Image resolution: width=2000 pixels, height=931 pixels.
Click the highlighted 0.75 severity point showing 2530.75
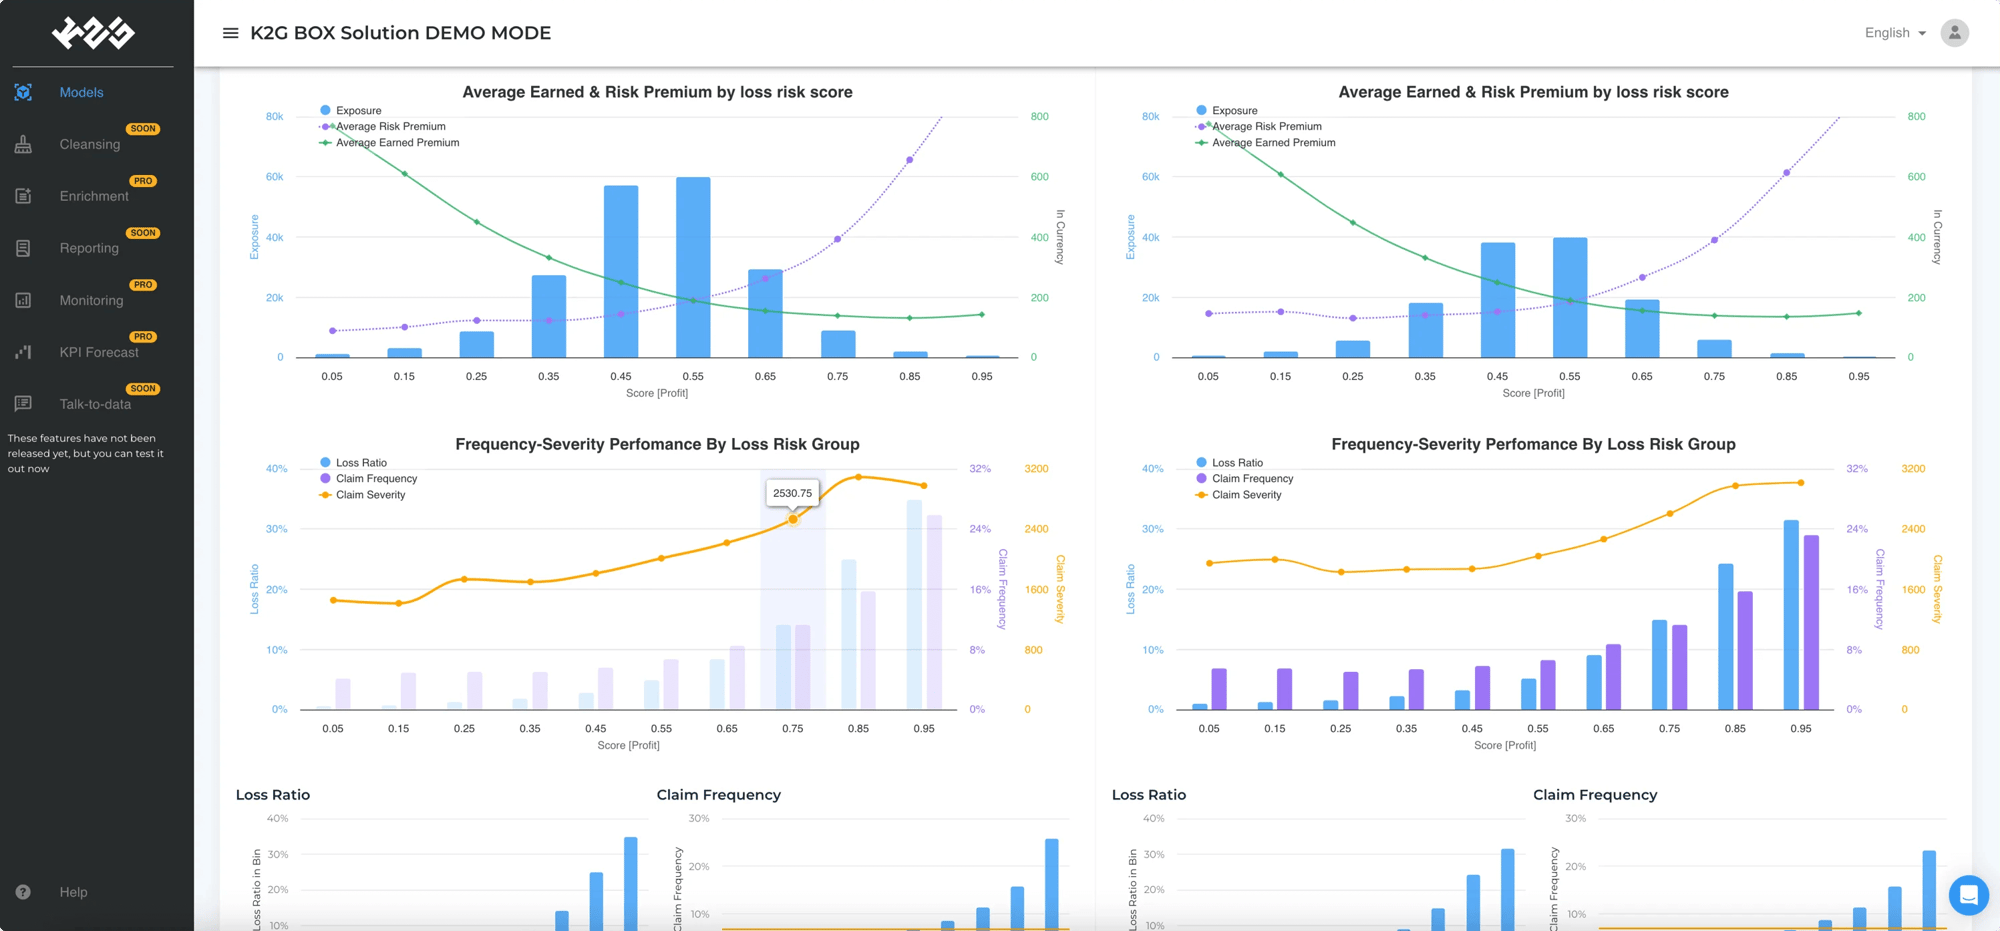click(x=793, y=519)
